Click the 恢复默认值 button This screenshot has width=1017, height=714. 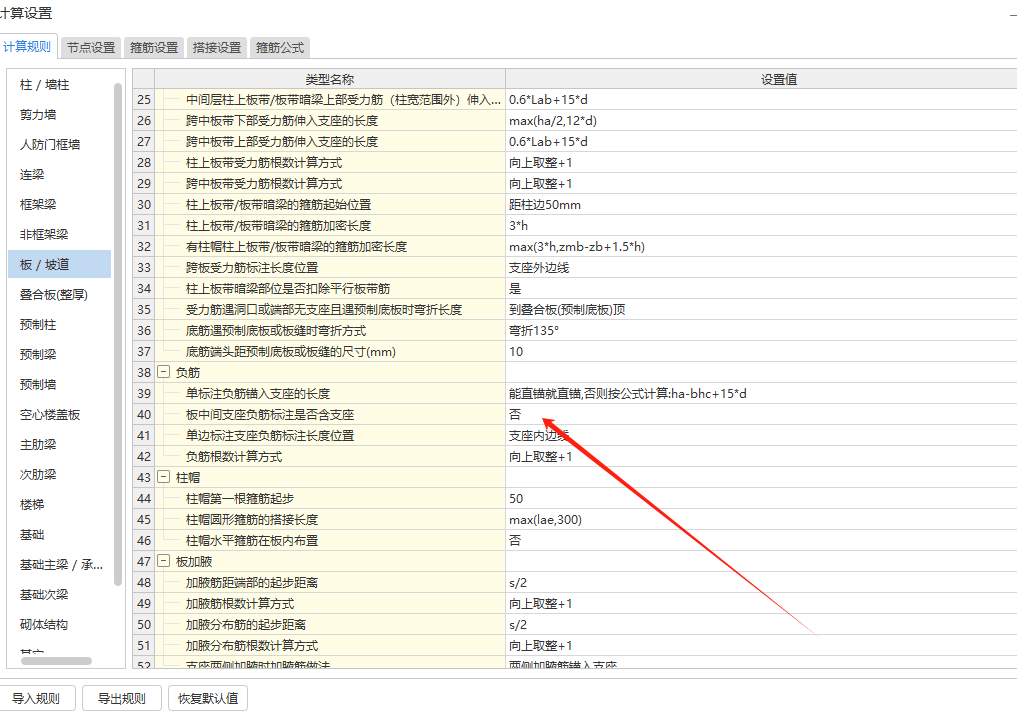coord(208,698)
